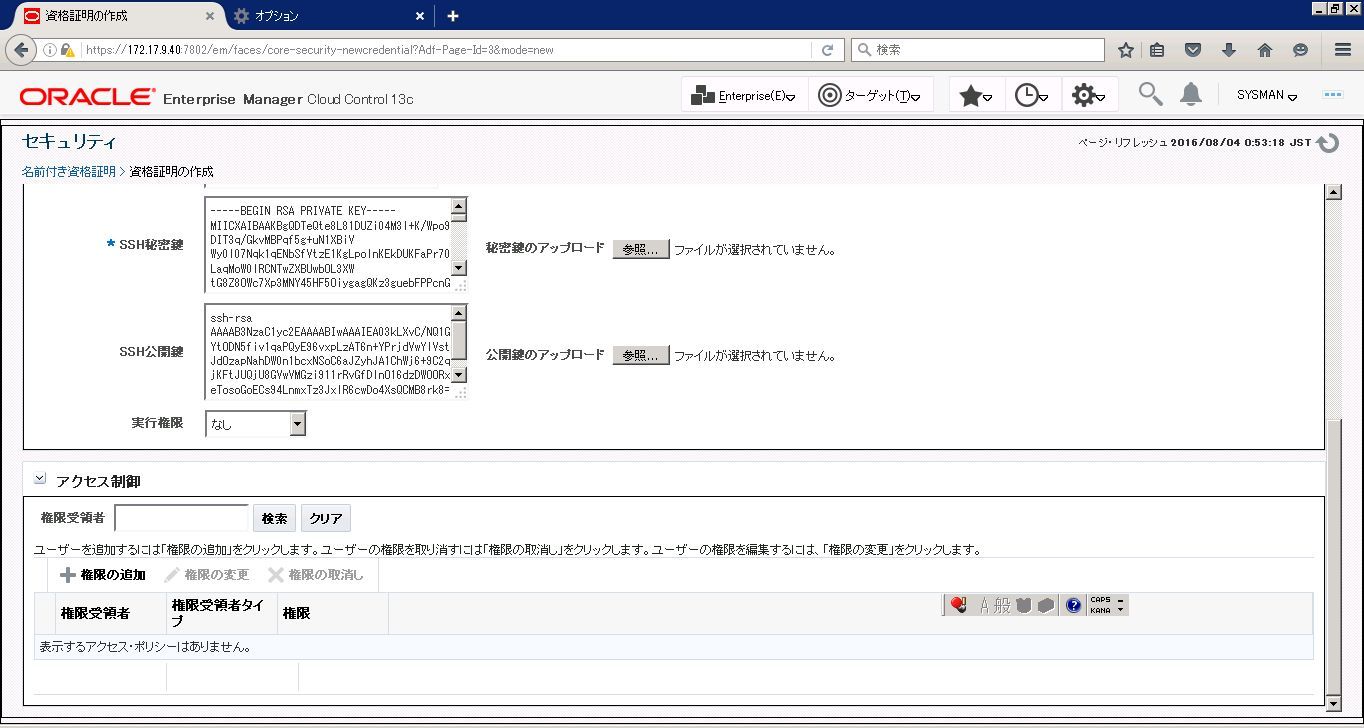Click the site information icon in address bar
Screen dimensions: 1364x728
pos(49,49)
